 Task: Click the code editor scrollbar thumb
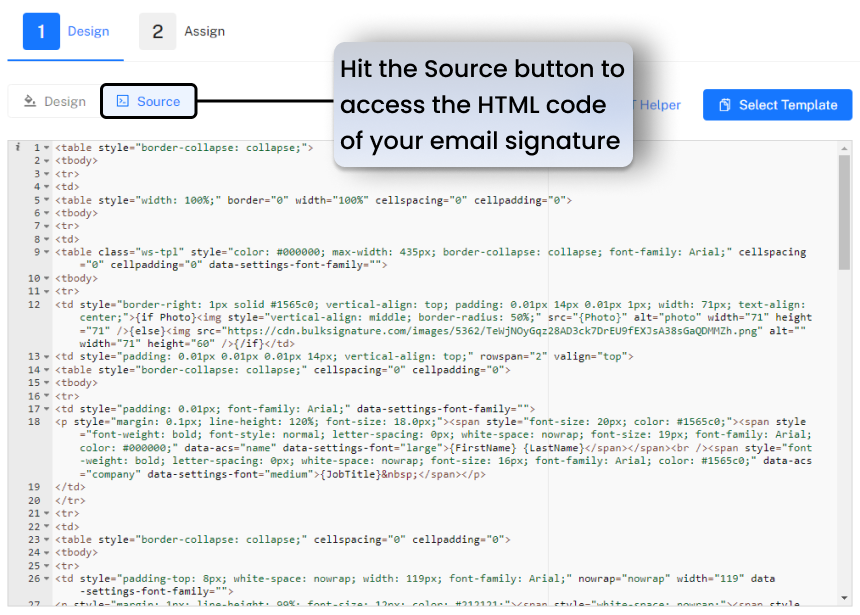pyautogui.click(x=844, y=212)
